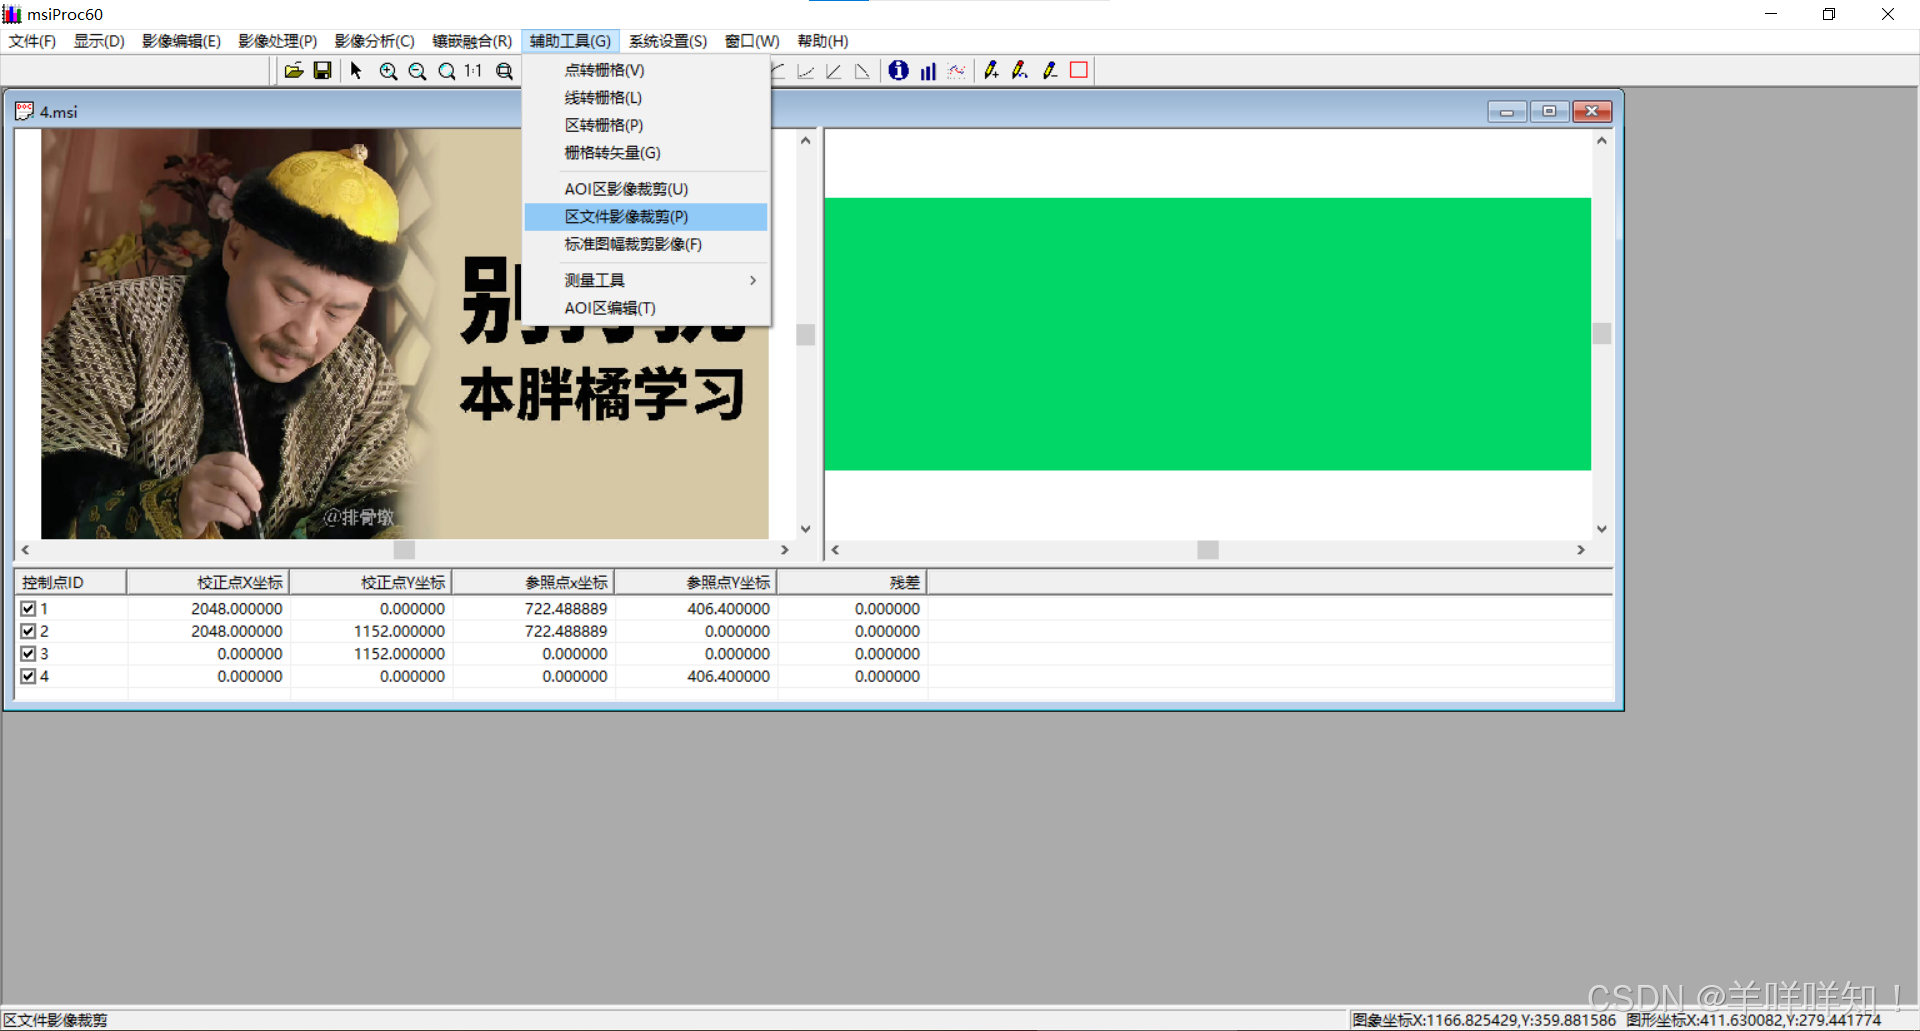Choose 点转栅格(V) menu entry

[x=646, y=70]
